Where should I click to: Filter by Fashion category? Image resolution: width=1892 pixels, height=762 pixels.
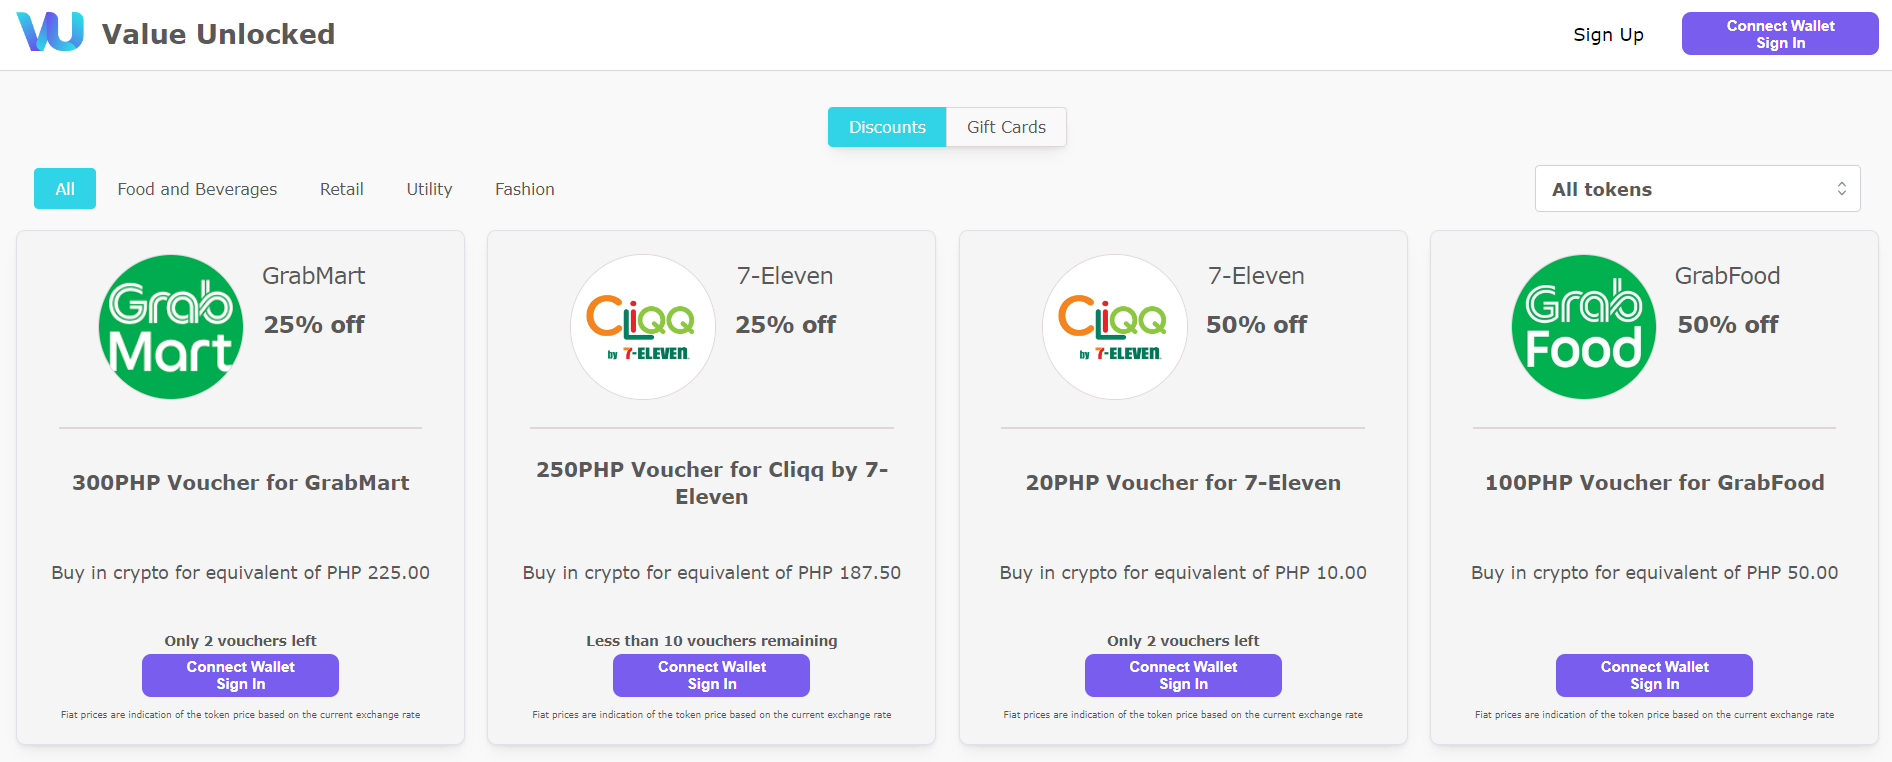coord(525,189)
